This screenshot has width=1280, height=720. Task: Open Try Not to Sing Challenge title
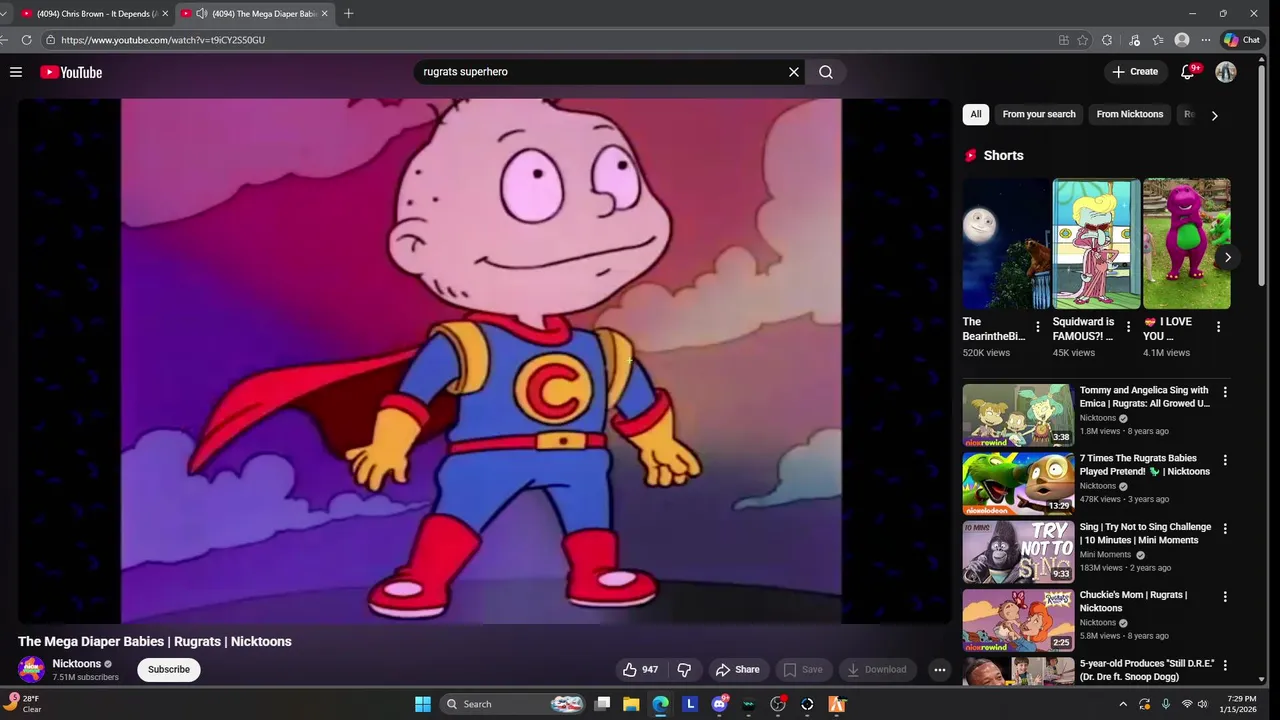coord(1145,533)
